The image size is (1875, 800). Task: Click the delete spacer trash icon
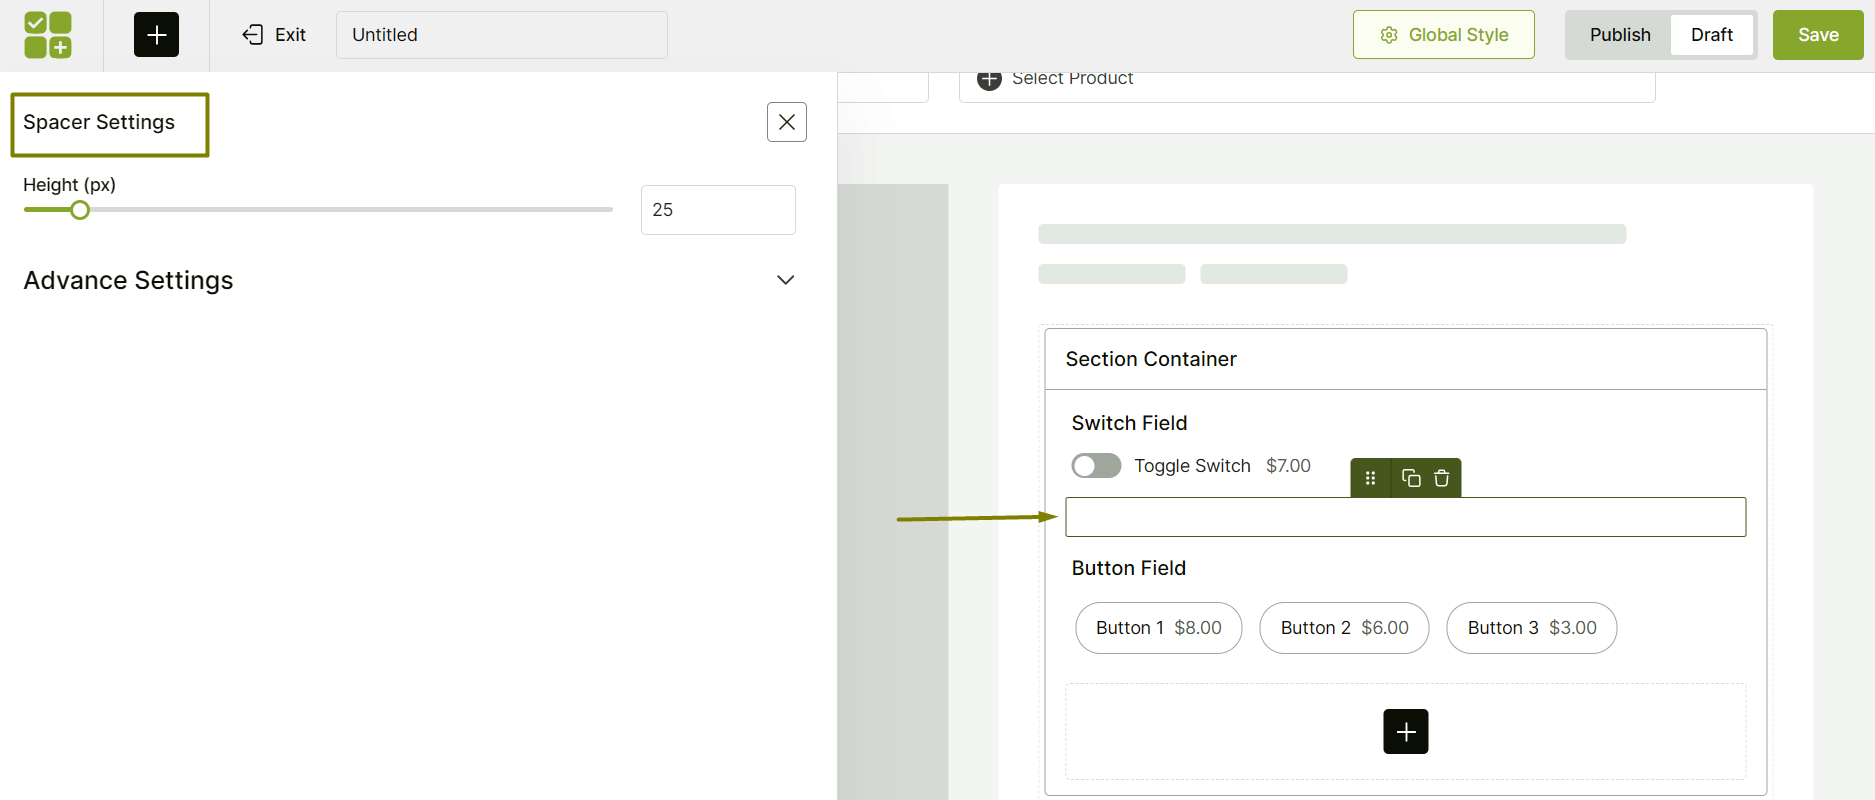(x=1441, y=478)
